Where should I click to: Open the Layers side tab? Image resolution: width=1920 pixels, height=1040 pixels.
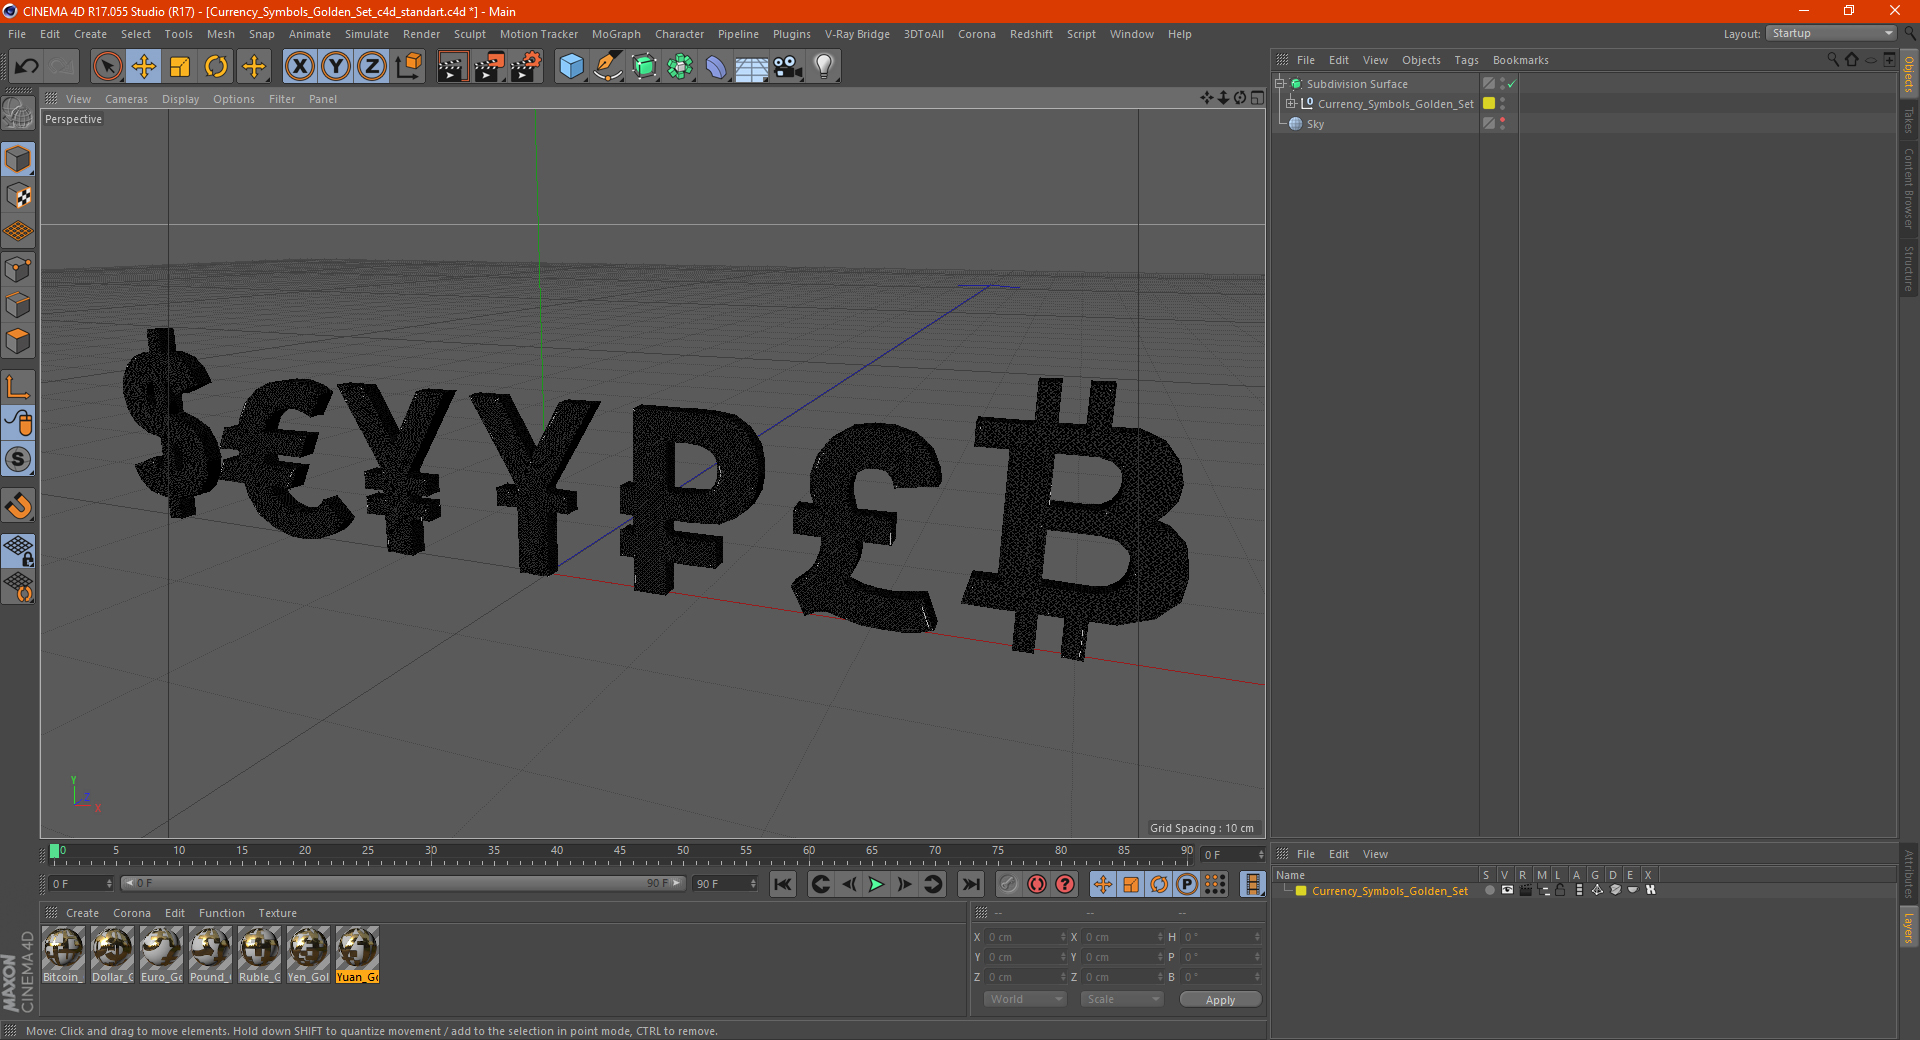click(x=1908, y=927)
